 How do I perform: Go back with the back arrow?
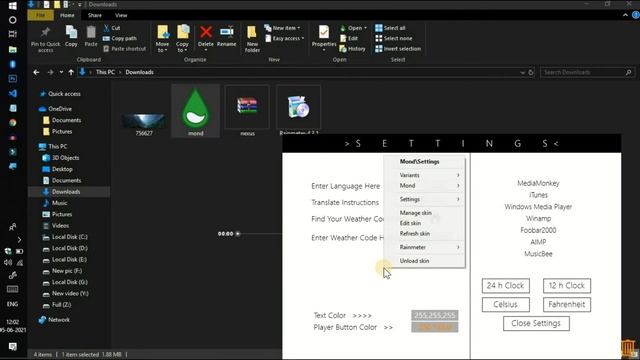coord(36,72)
